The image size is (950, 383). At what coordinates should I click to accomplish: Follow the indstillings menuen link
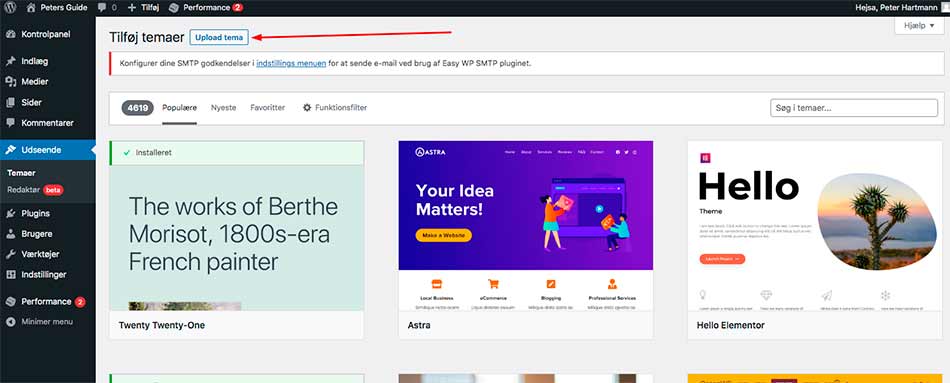point(291,63)
